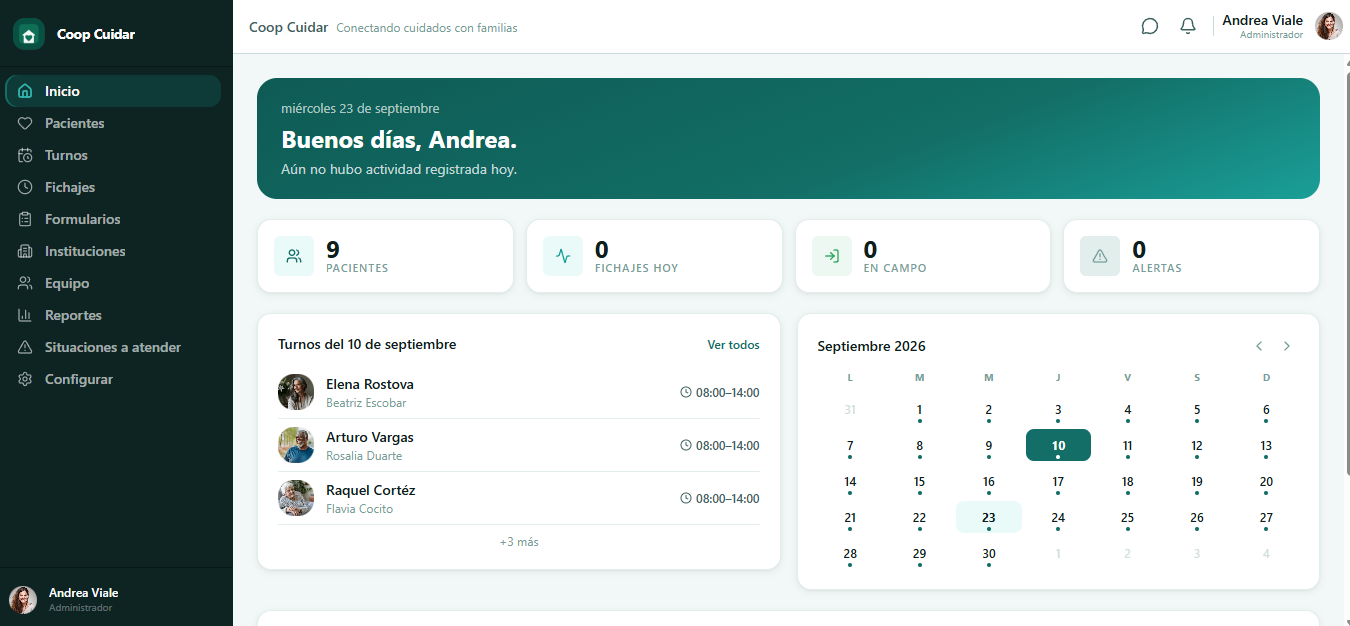Screen dimensions: 1350x626
Task: Select September 15 in calendar
Action: pyautogui.click(x=919, y=483)
